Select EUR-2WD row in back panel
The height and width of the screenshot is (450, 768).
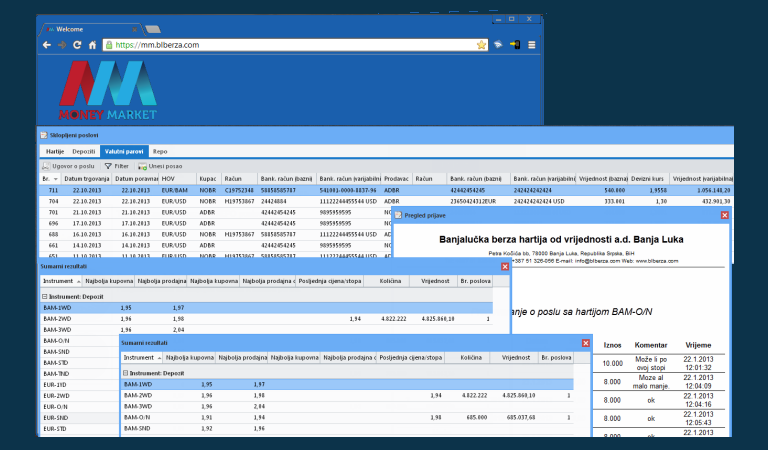point(80,396)
